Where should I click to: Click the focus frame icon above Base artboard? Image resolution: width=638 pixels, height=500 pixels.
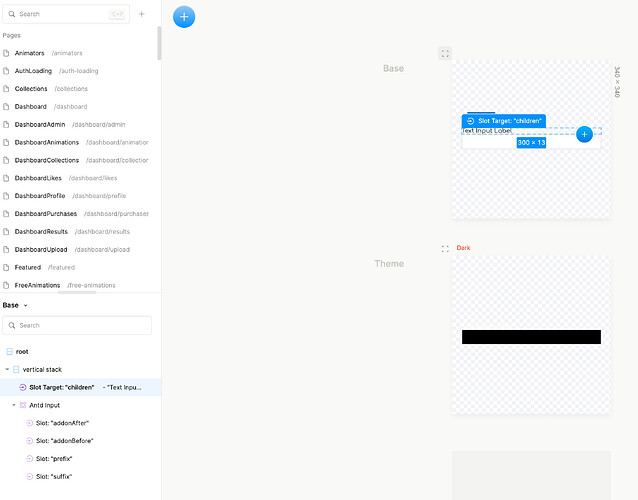click(x=445, y=53)
